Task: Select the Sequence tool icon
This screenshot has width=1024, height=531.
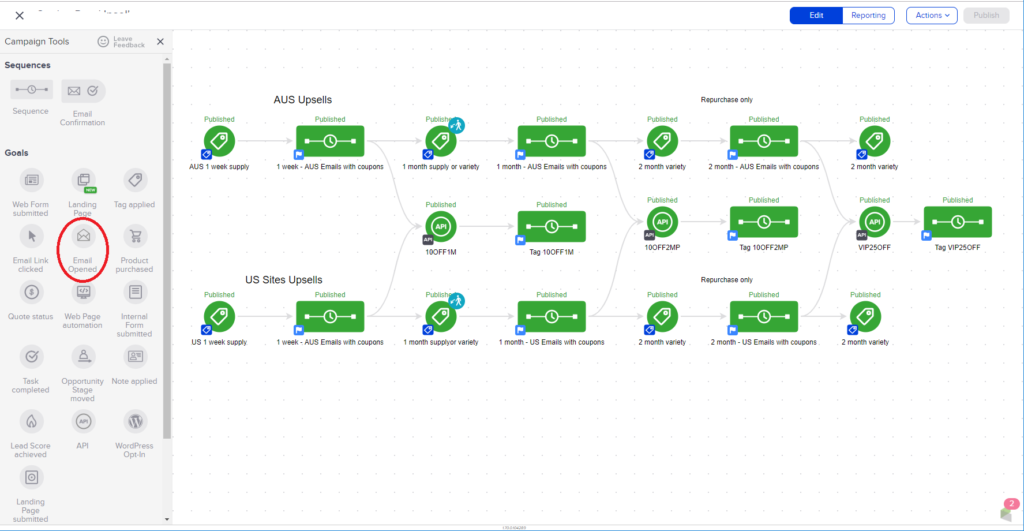Action: pos(31,91)
